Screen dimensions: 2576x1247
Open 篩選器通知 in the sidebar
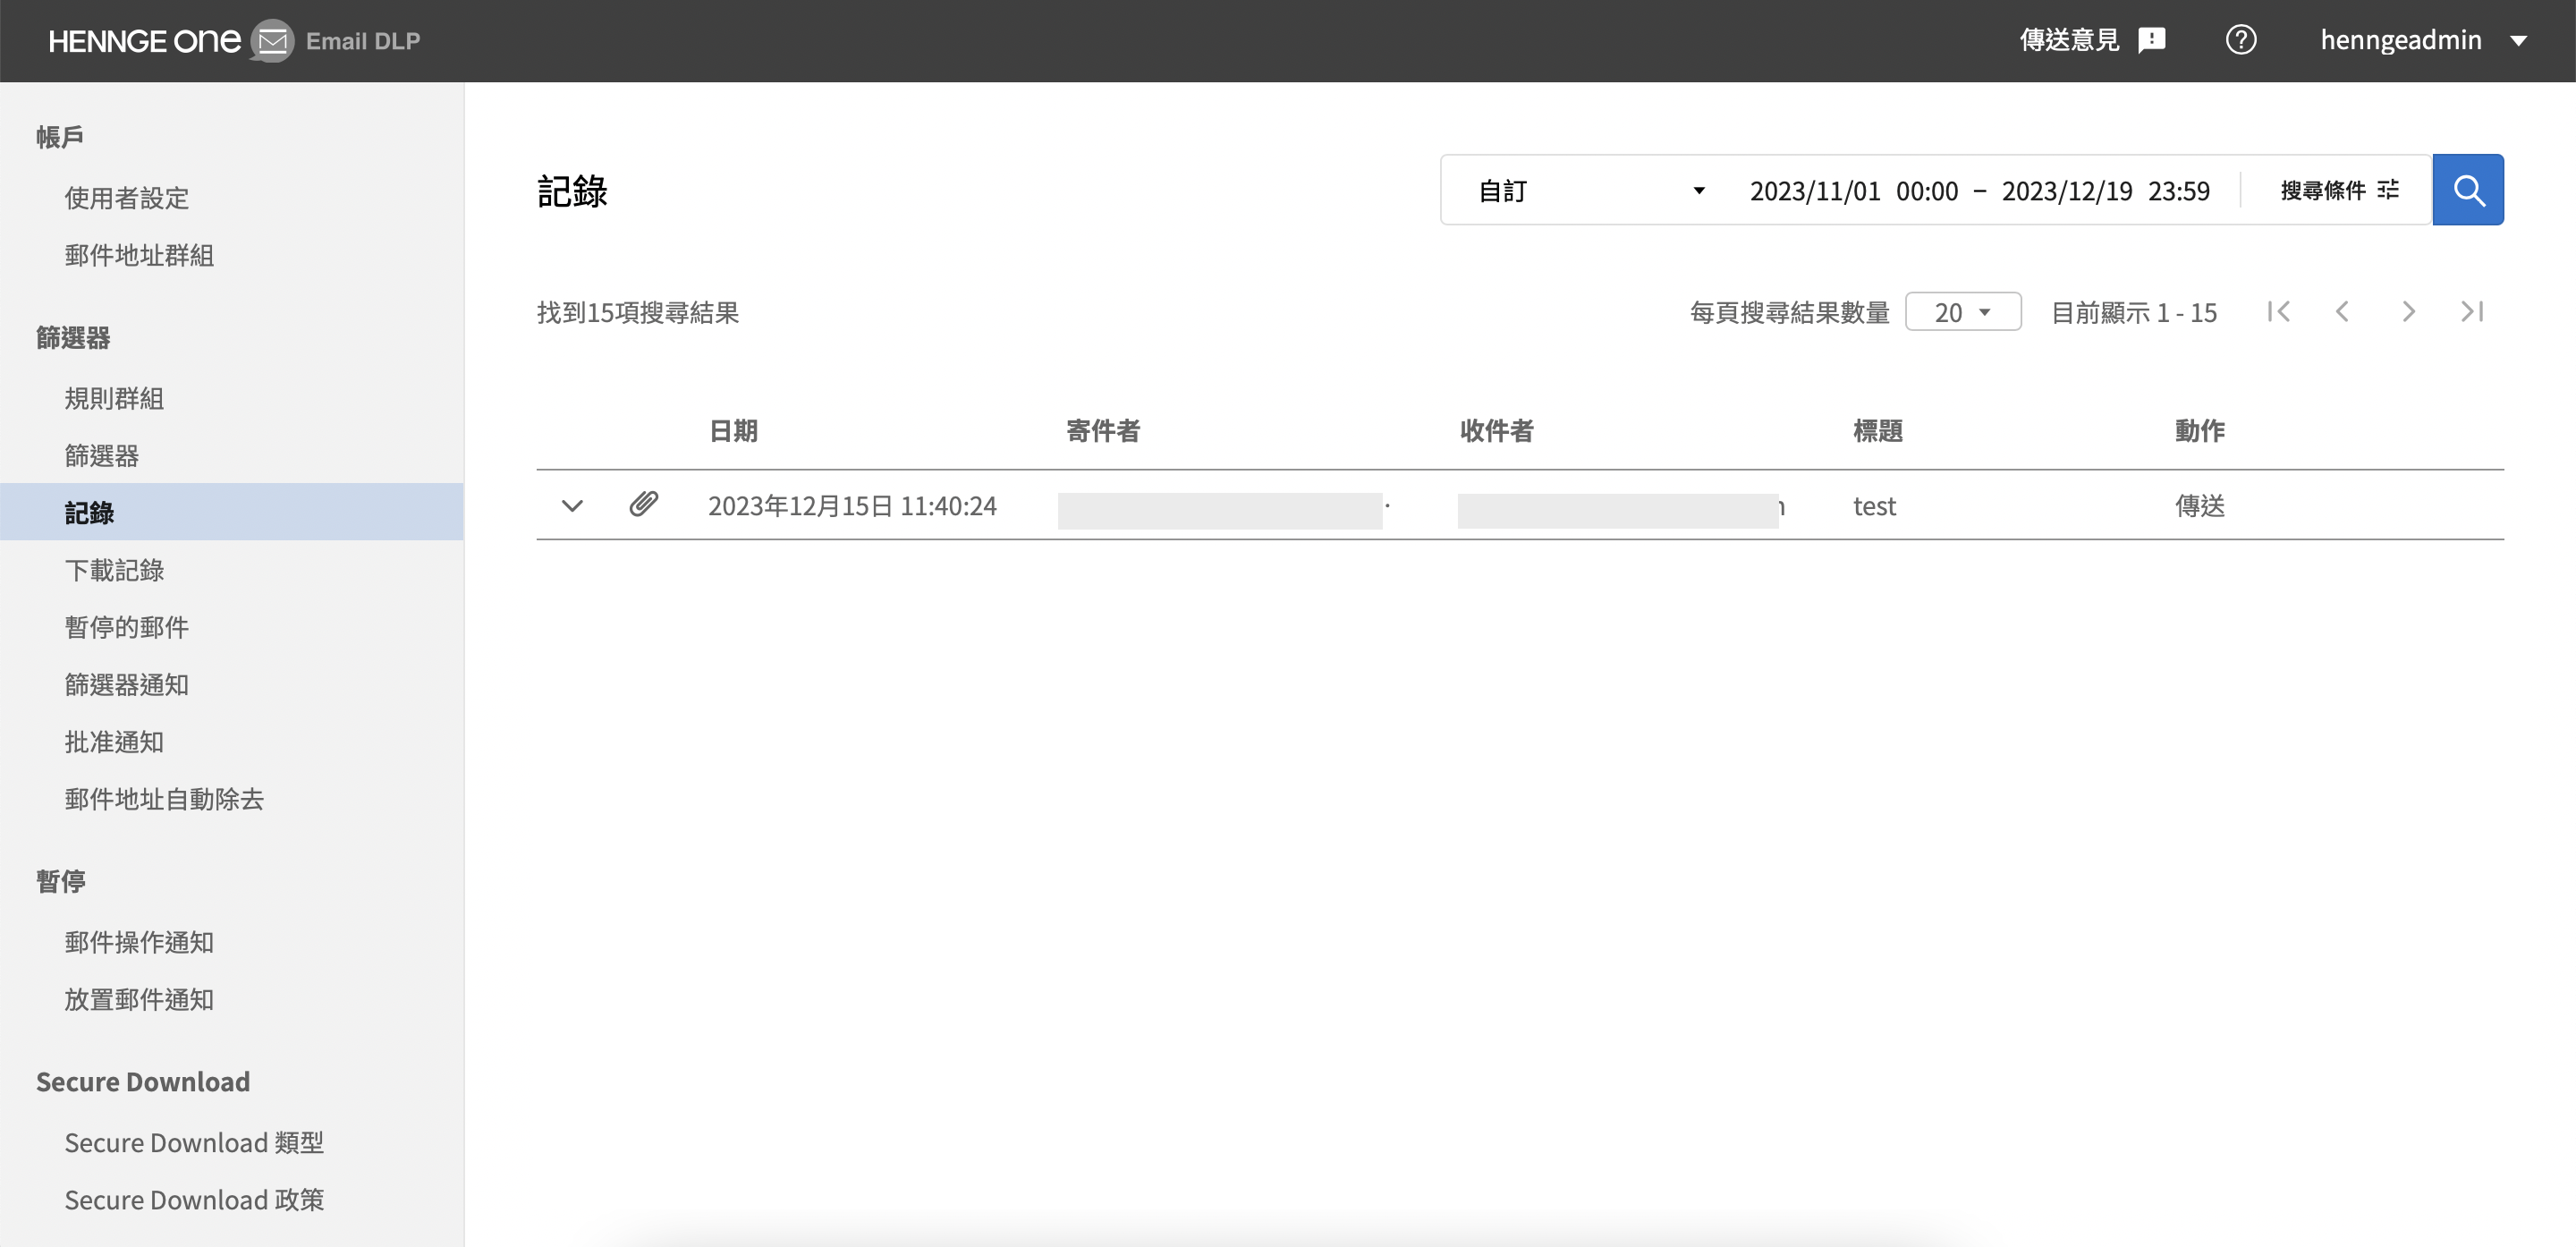tap(127, 684)
